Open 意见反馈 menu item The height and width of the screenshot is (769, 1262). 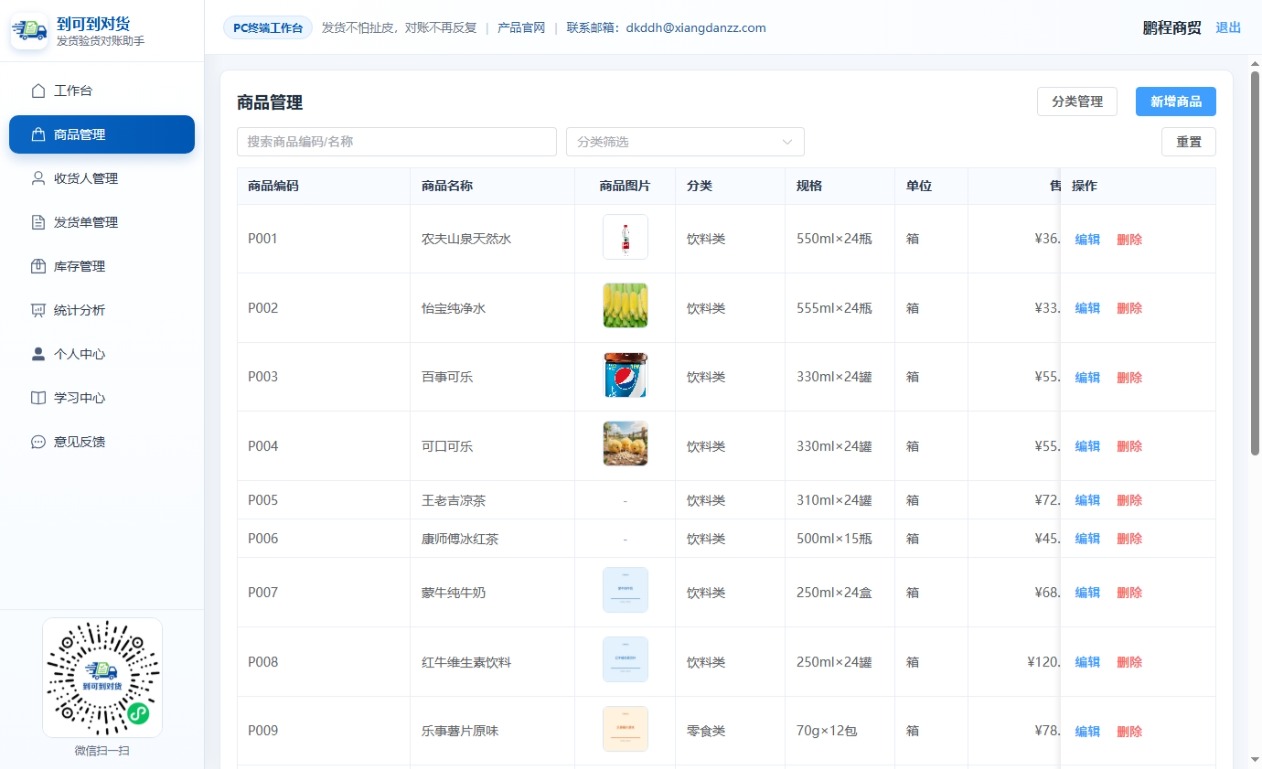[102, 442]
